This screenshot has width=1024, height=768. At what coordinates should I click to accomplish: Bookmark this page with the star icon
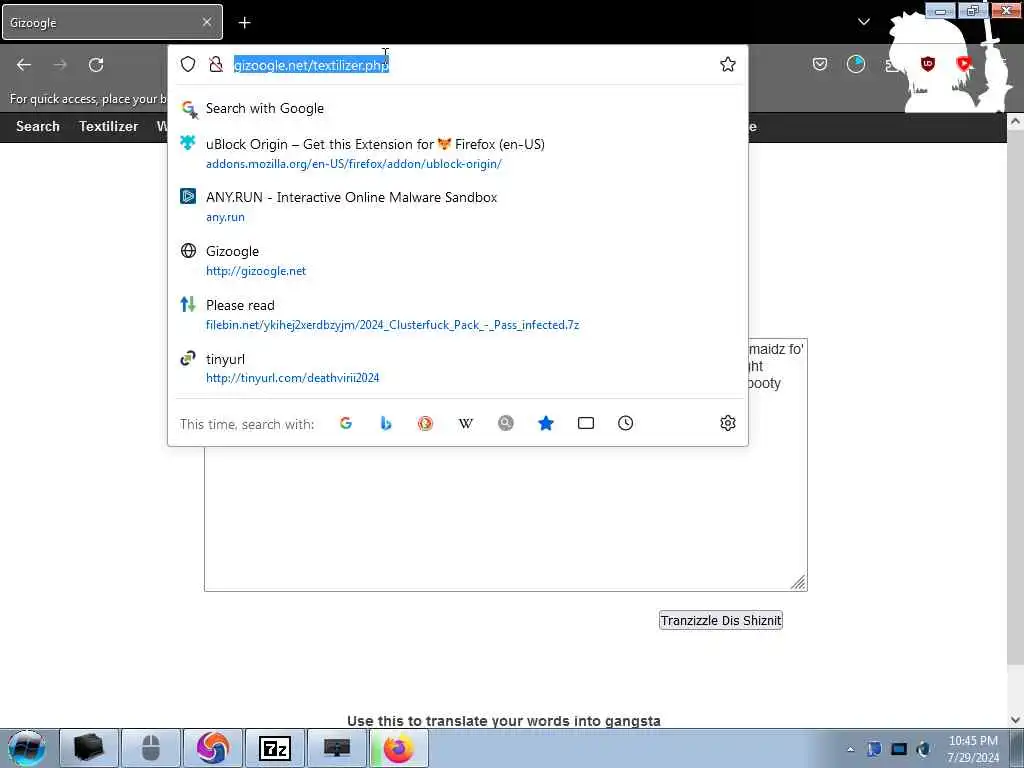point(728,64)
